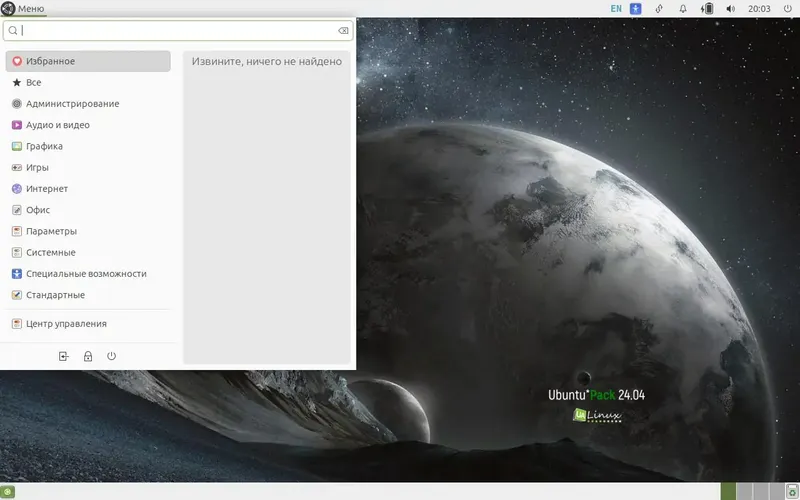The width and height of the screenshot is (800, 500).
Task: Toggle the Меню button on top panel
Action: tap(23, 9)
